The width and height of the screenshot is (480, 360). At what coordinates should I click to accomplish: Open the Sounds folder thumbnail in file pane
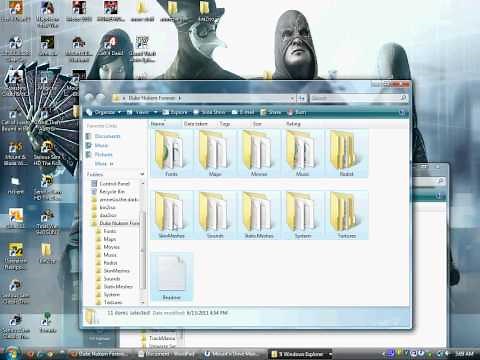pyautogui.click(x=215, y=215)
